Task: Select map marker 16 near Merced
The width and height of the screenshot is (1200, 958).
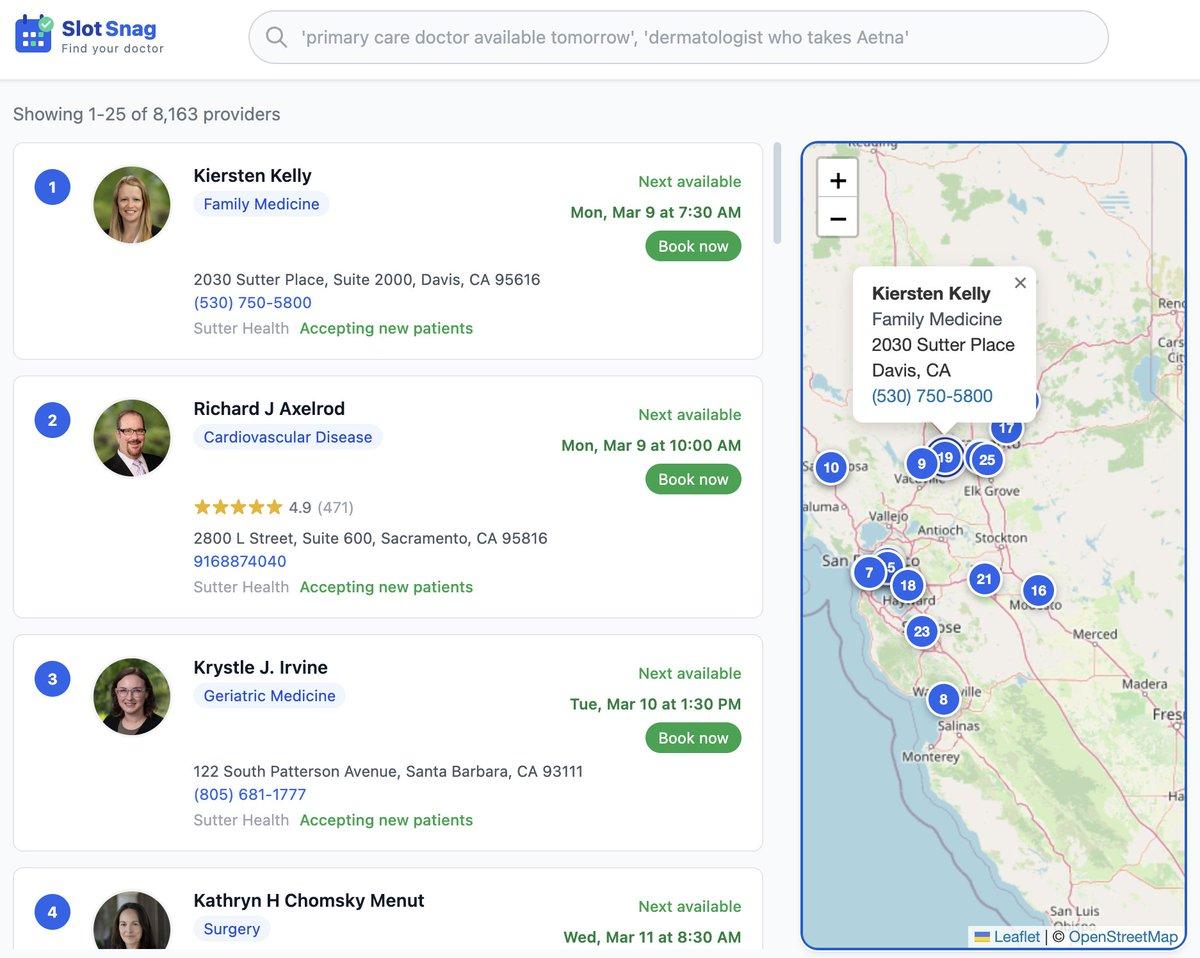Action: click(x=1037, y=590)
